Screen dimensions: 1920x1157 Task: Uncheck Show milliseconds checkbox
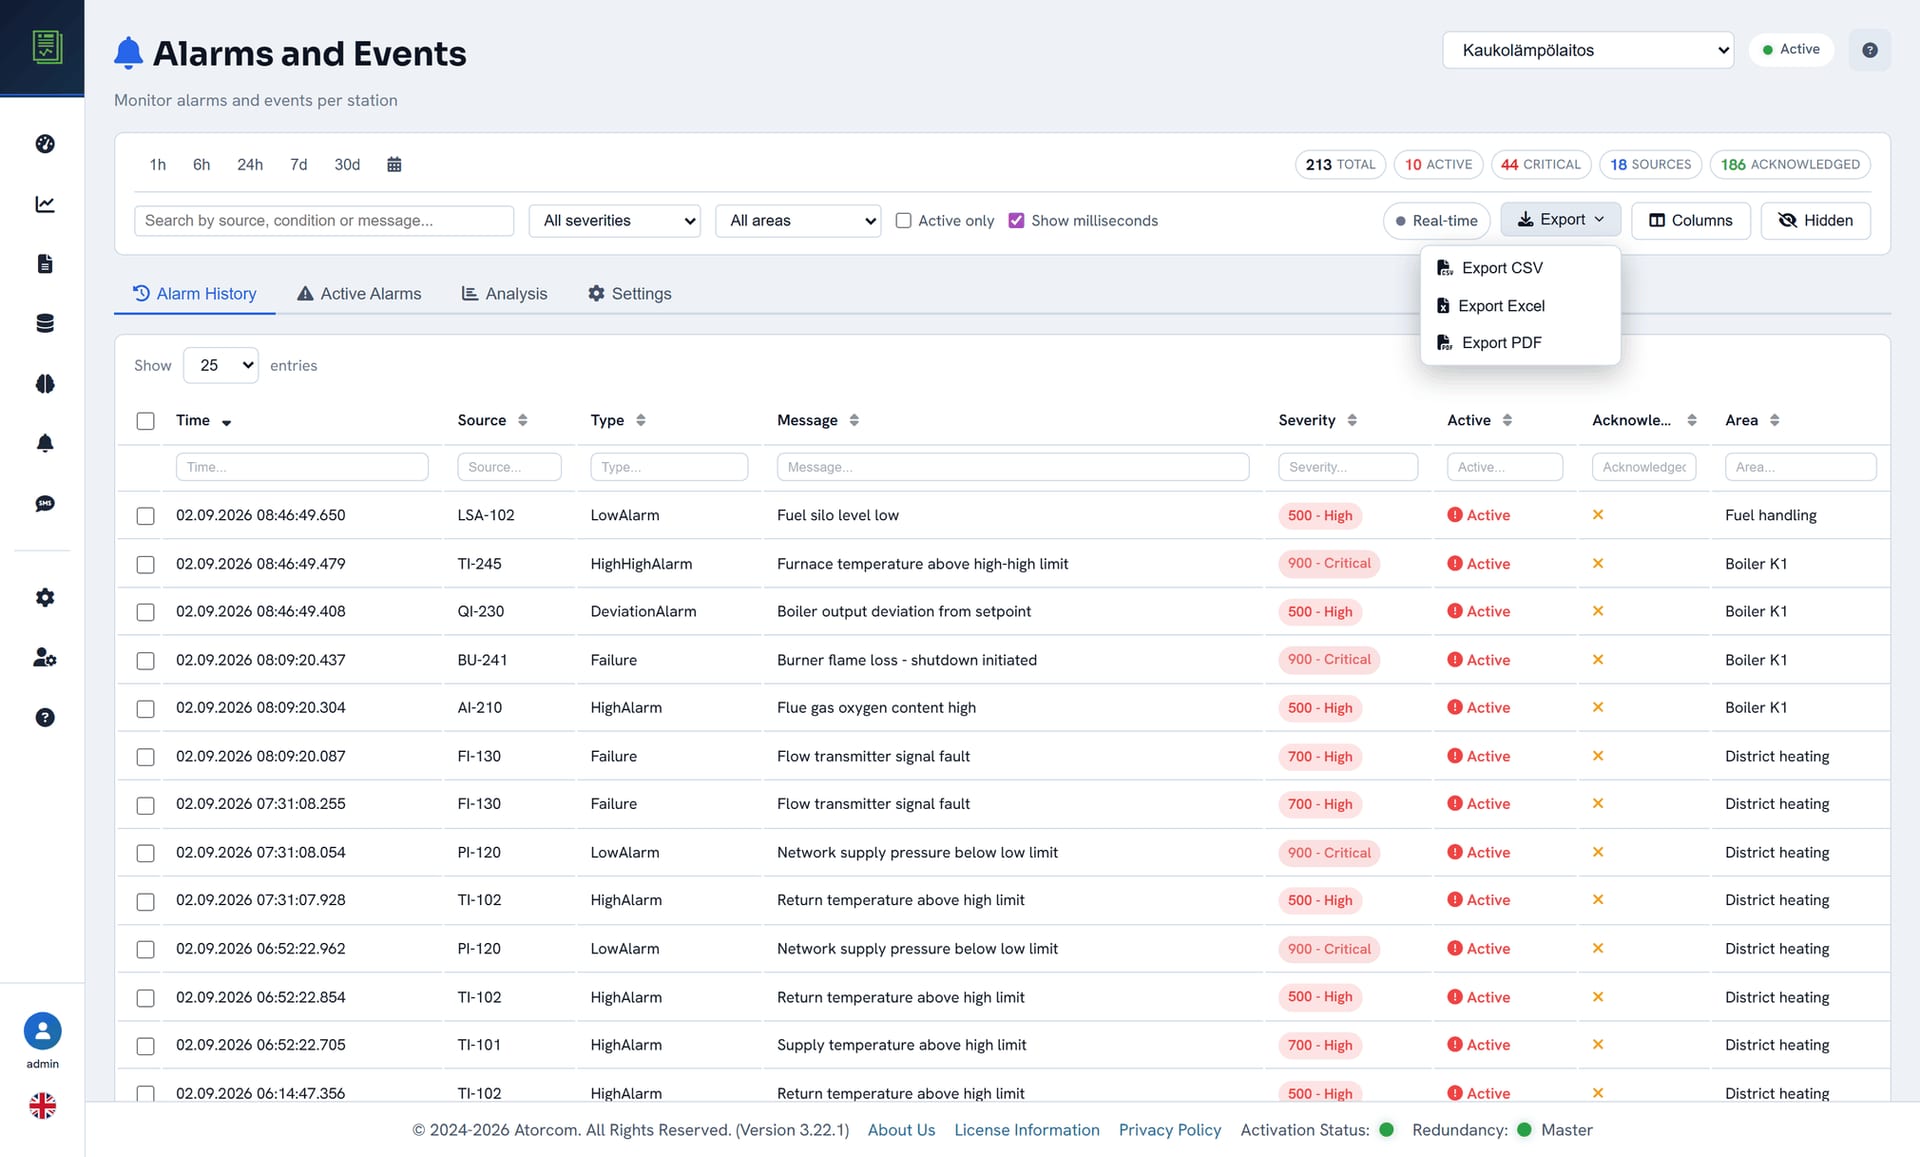pos(1016,221)
